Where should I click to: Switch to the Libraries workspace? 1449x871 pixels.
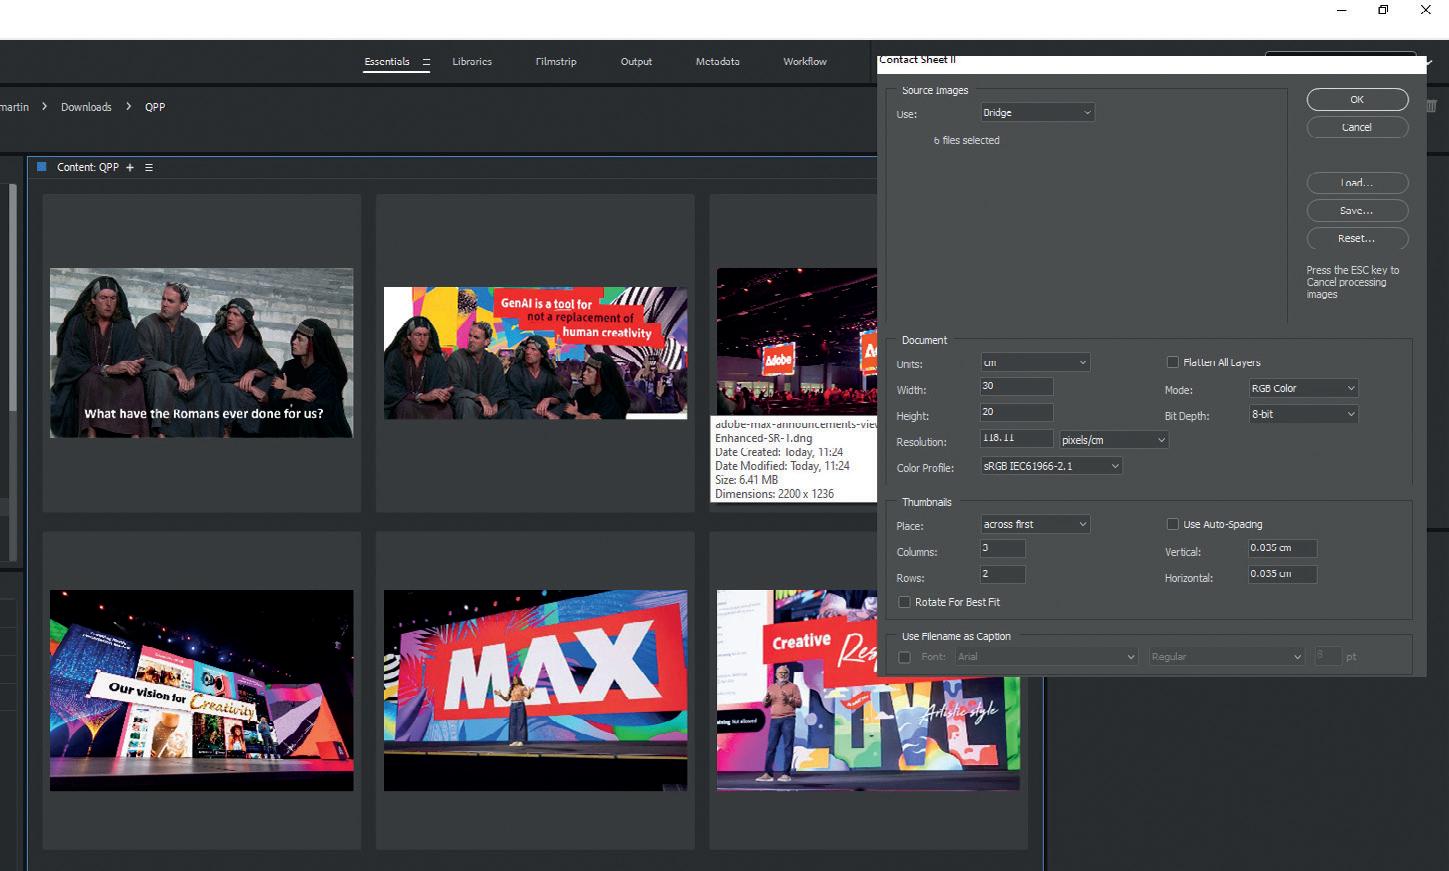[472, 62]
